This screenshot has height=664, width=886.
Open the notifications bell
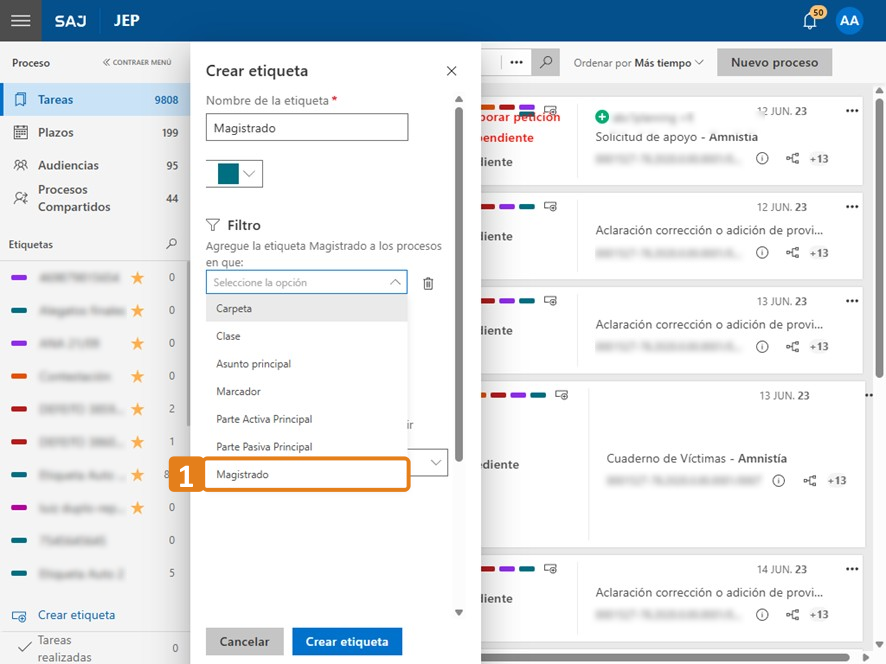tap(810, 21)
